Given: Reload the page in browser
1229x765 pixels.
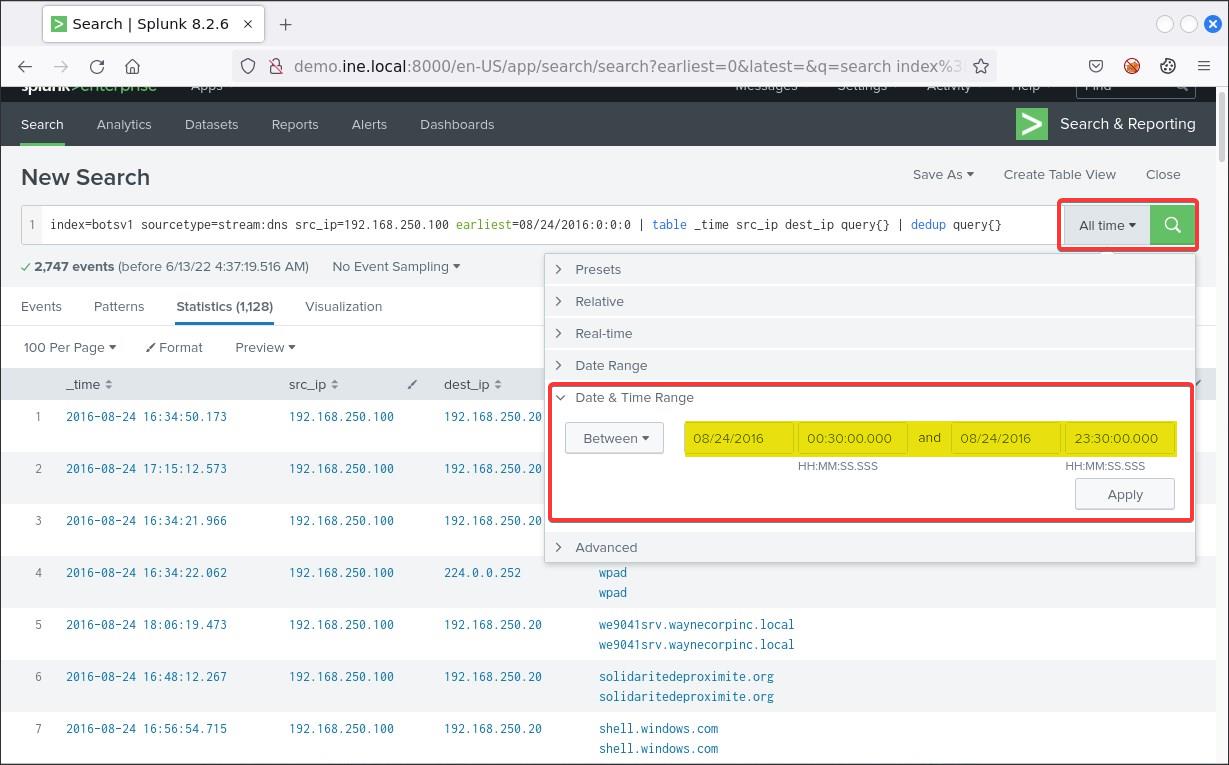Looking at the screenshot, I should pos(97,66).
